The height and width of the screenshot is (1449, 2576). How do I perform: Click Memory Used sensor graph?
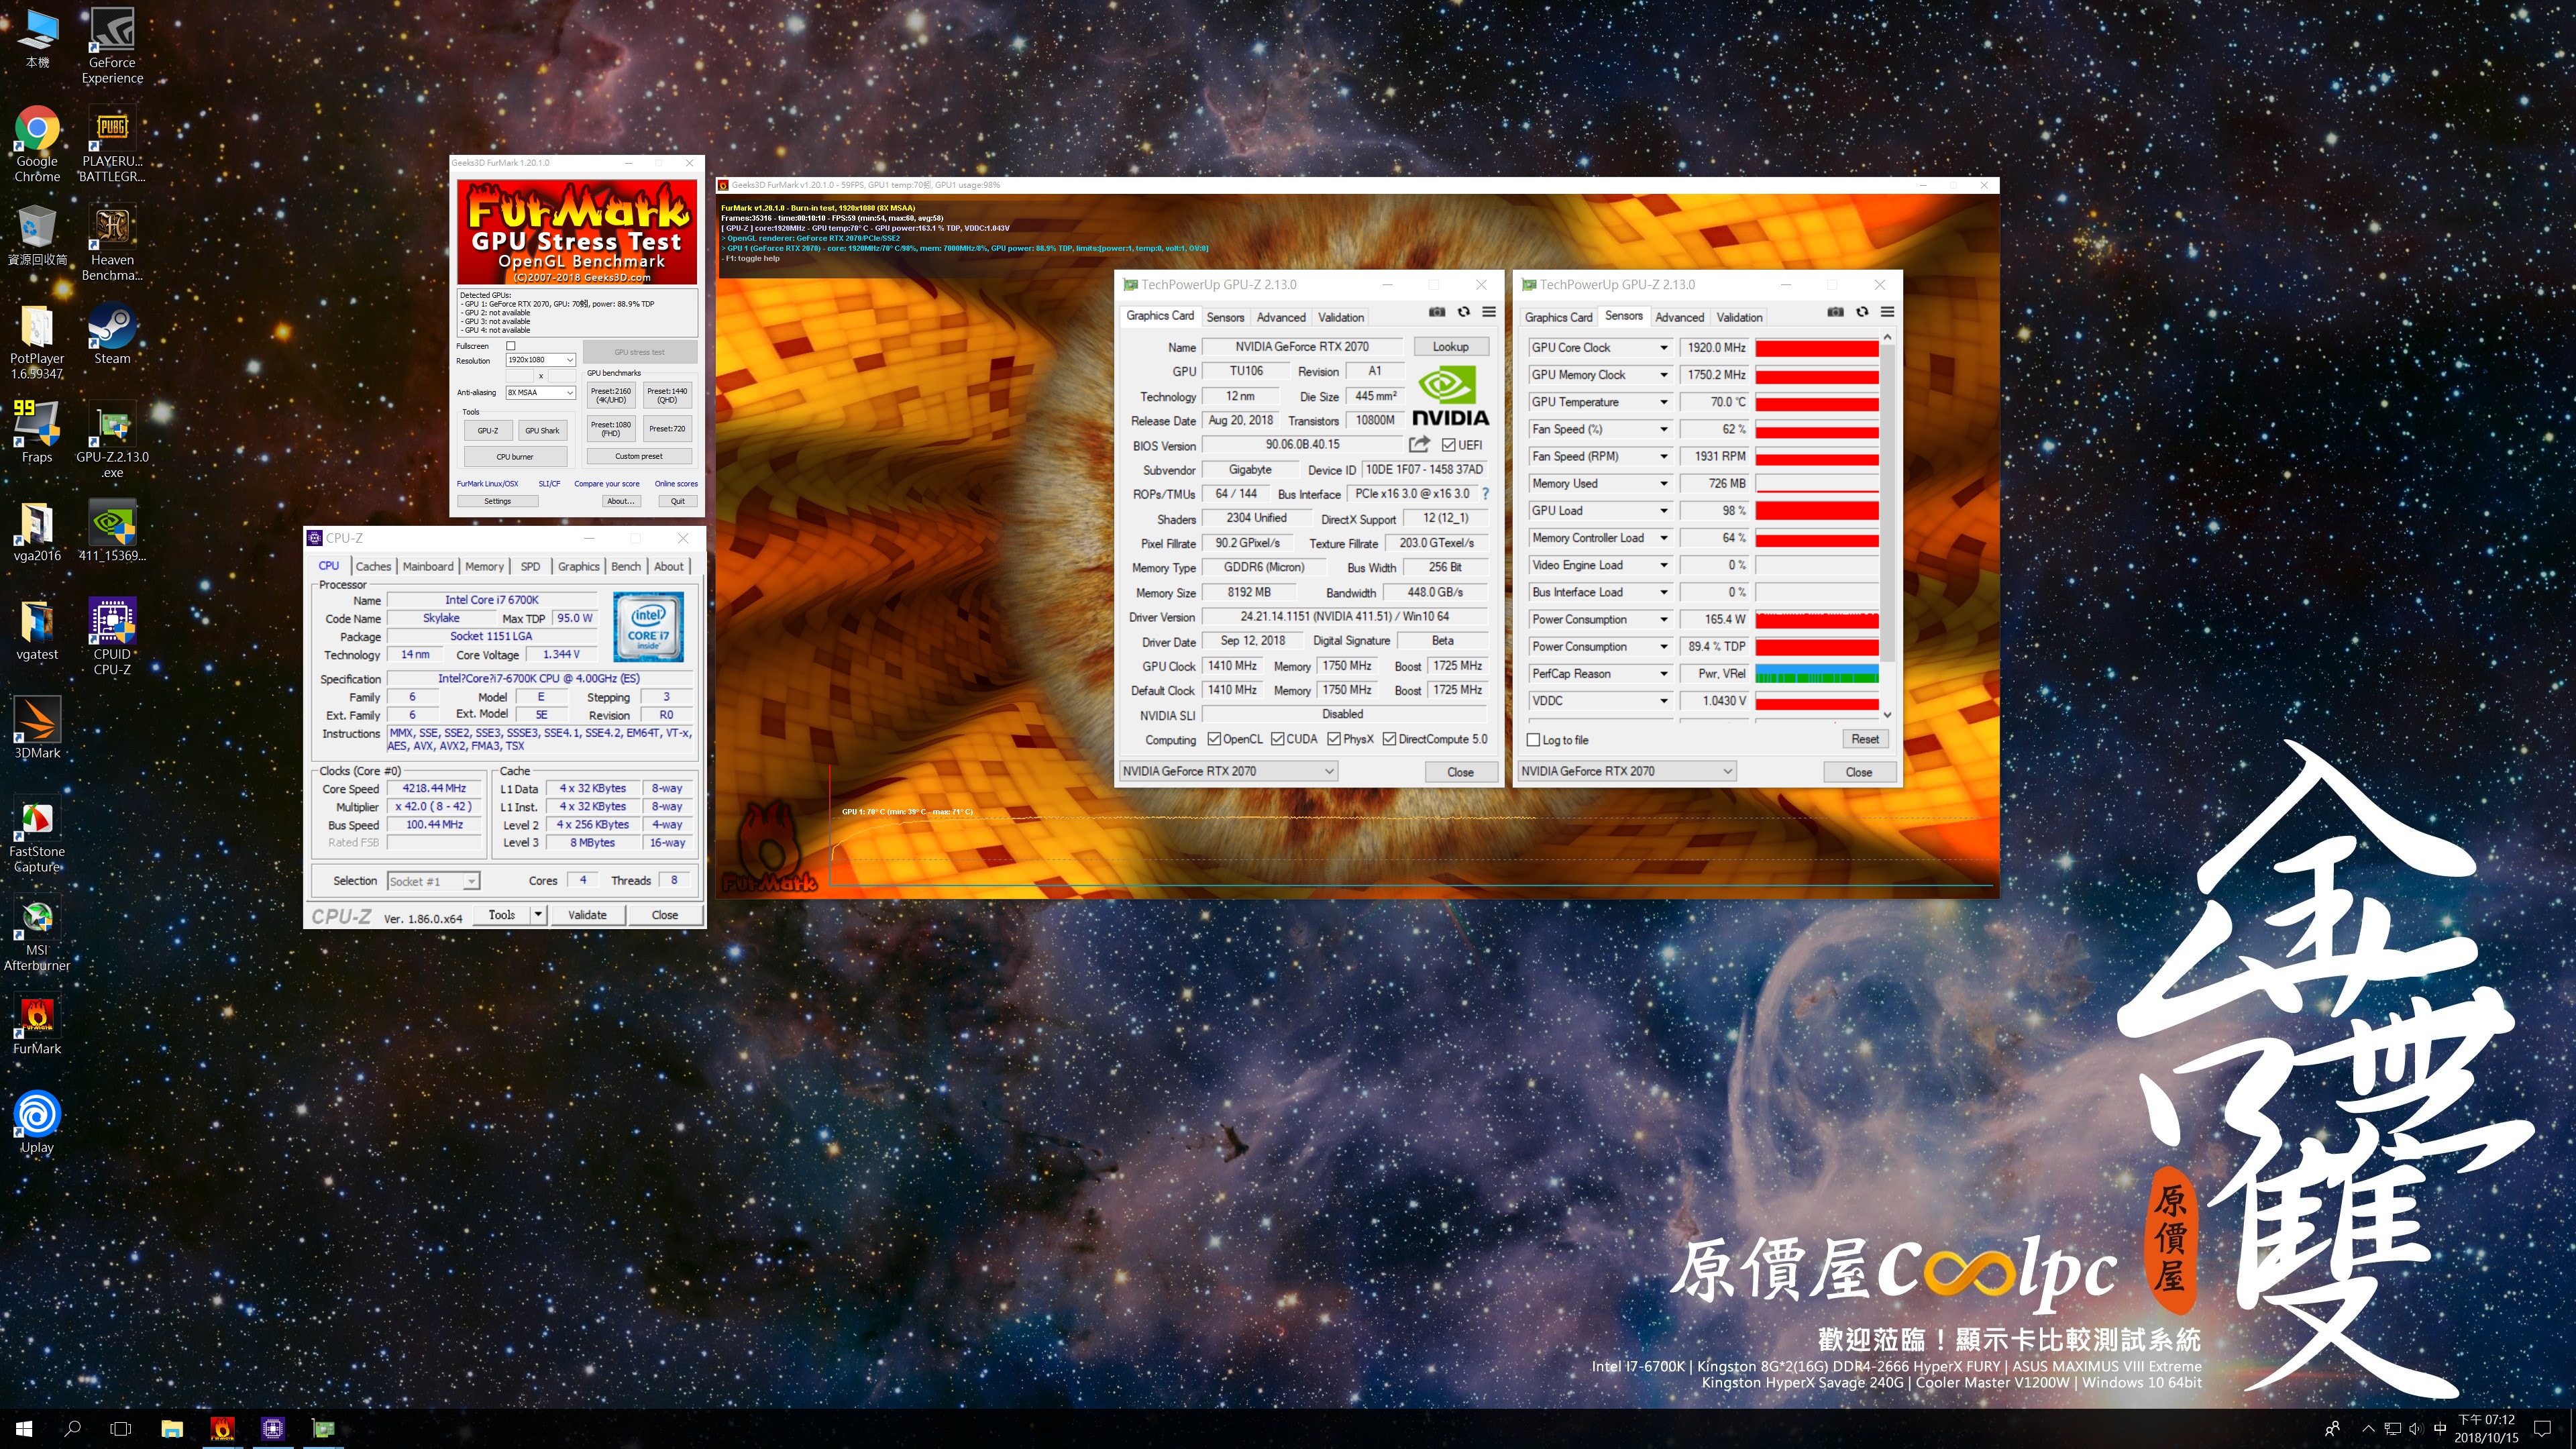pyautogui.click(x=1817, y=484)
